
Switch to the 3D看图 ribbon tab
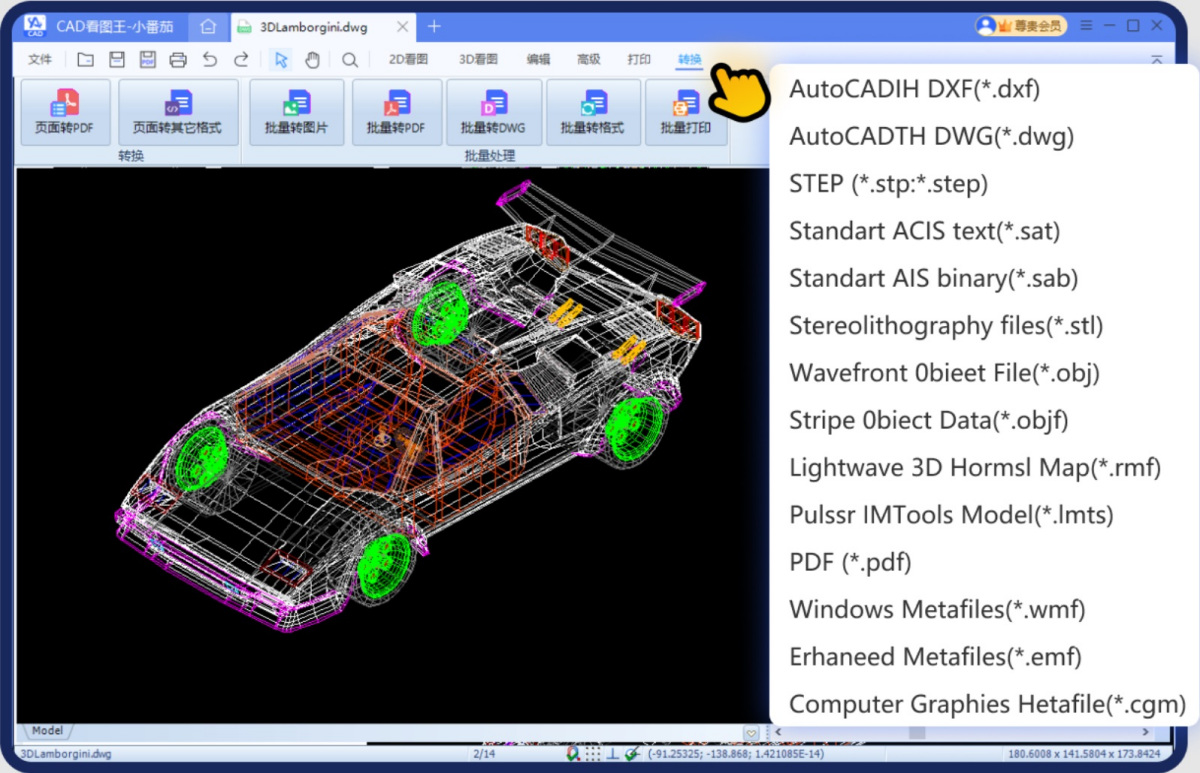click(478, 60)
